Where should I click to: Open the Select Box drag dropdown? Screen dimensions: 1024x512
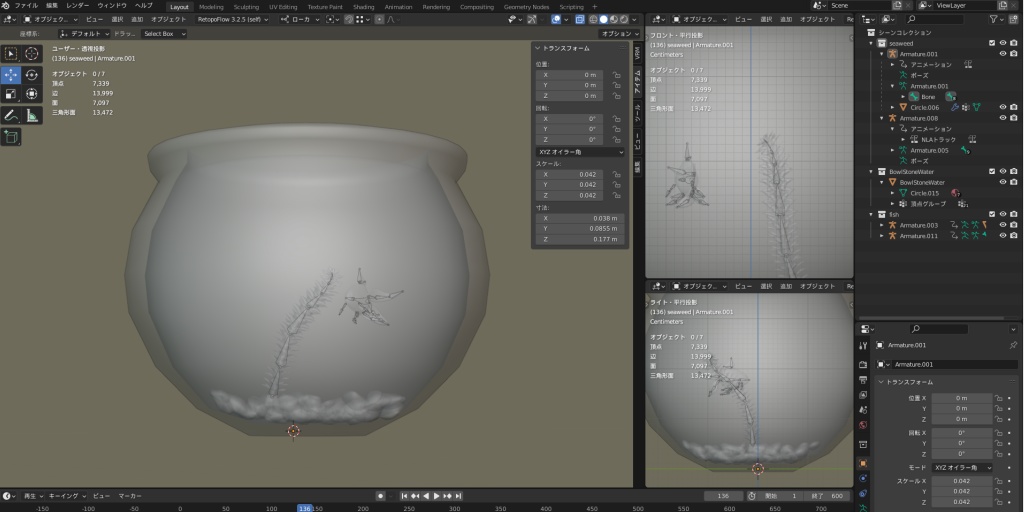coord(165,33)
